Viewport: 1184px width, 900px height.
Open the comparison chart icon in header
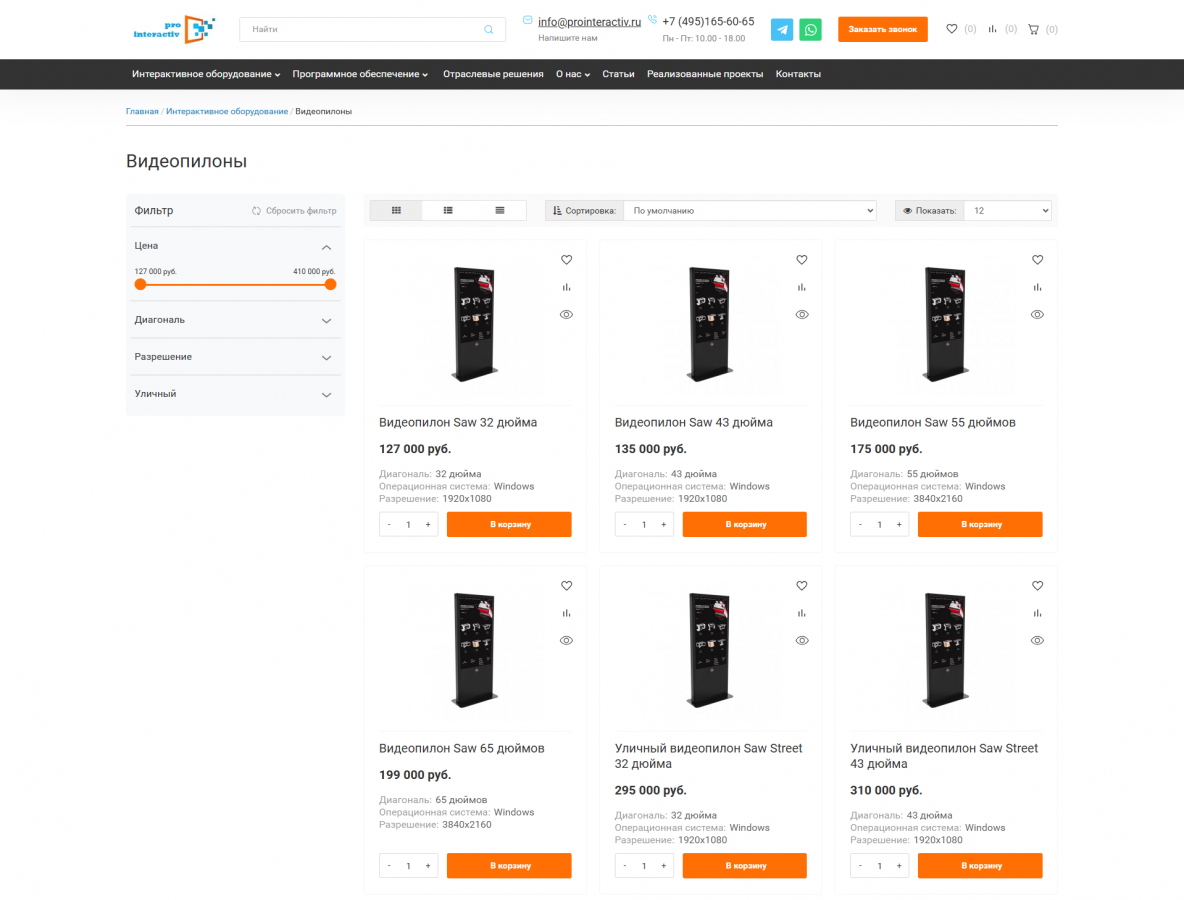click(992, 30)
